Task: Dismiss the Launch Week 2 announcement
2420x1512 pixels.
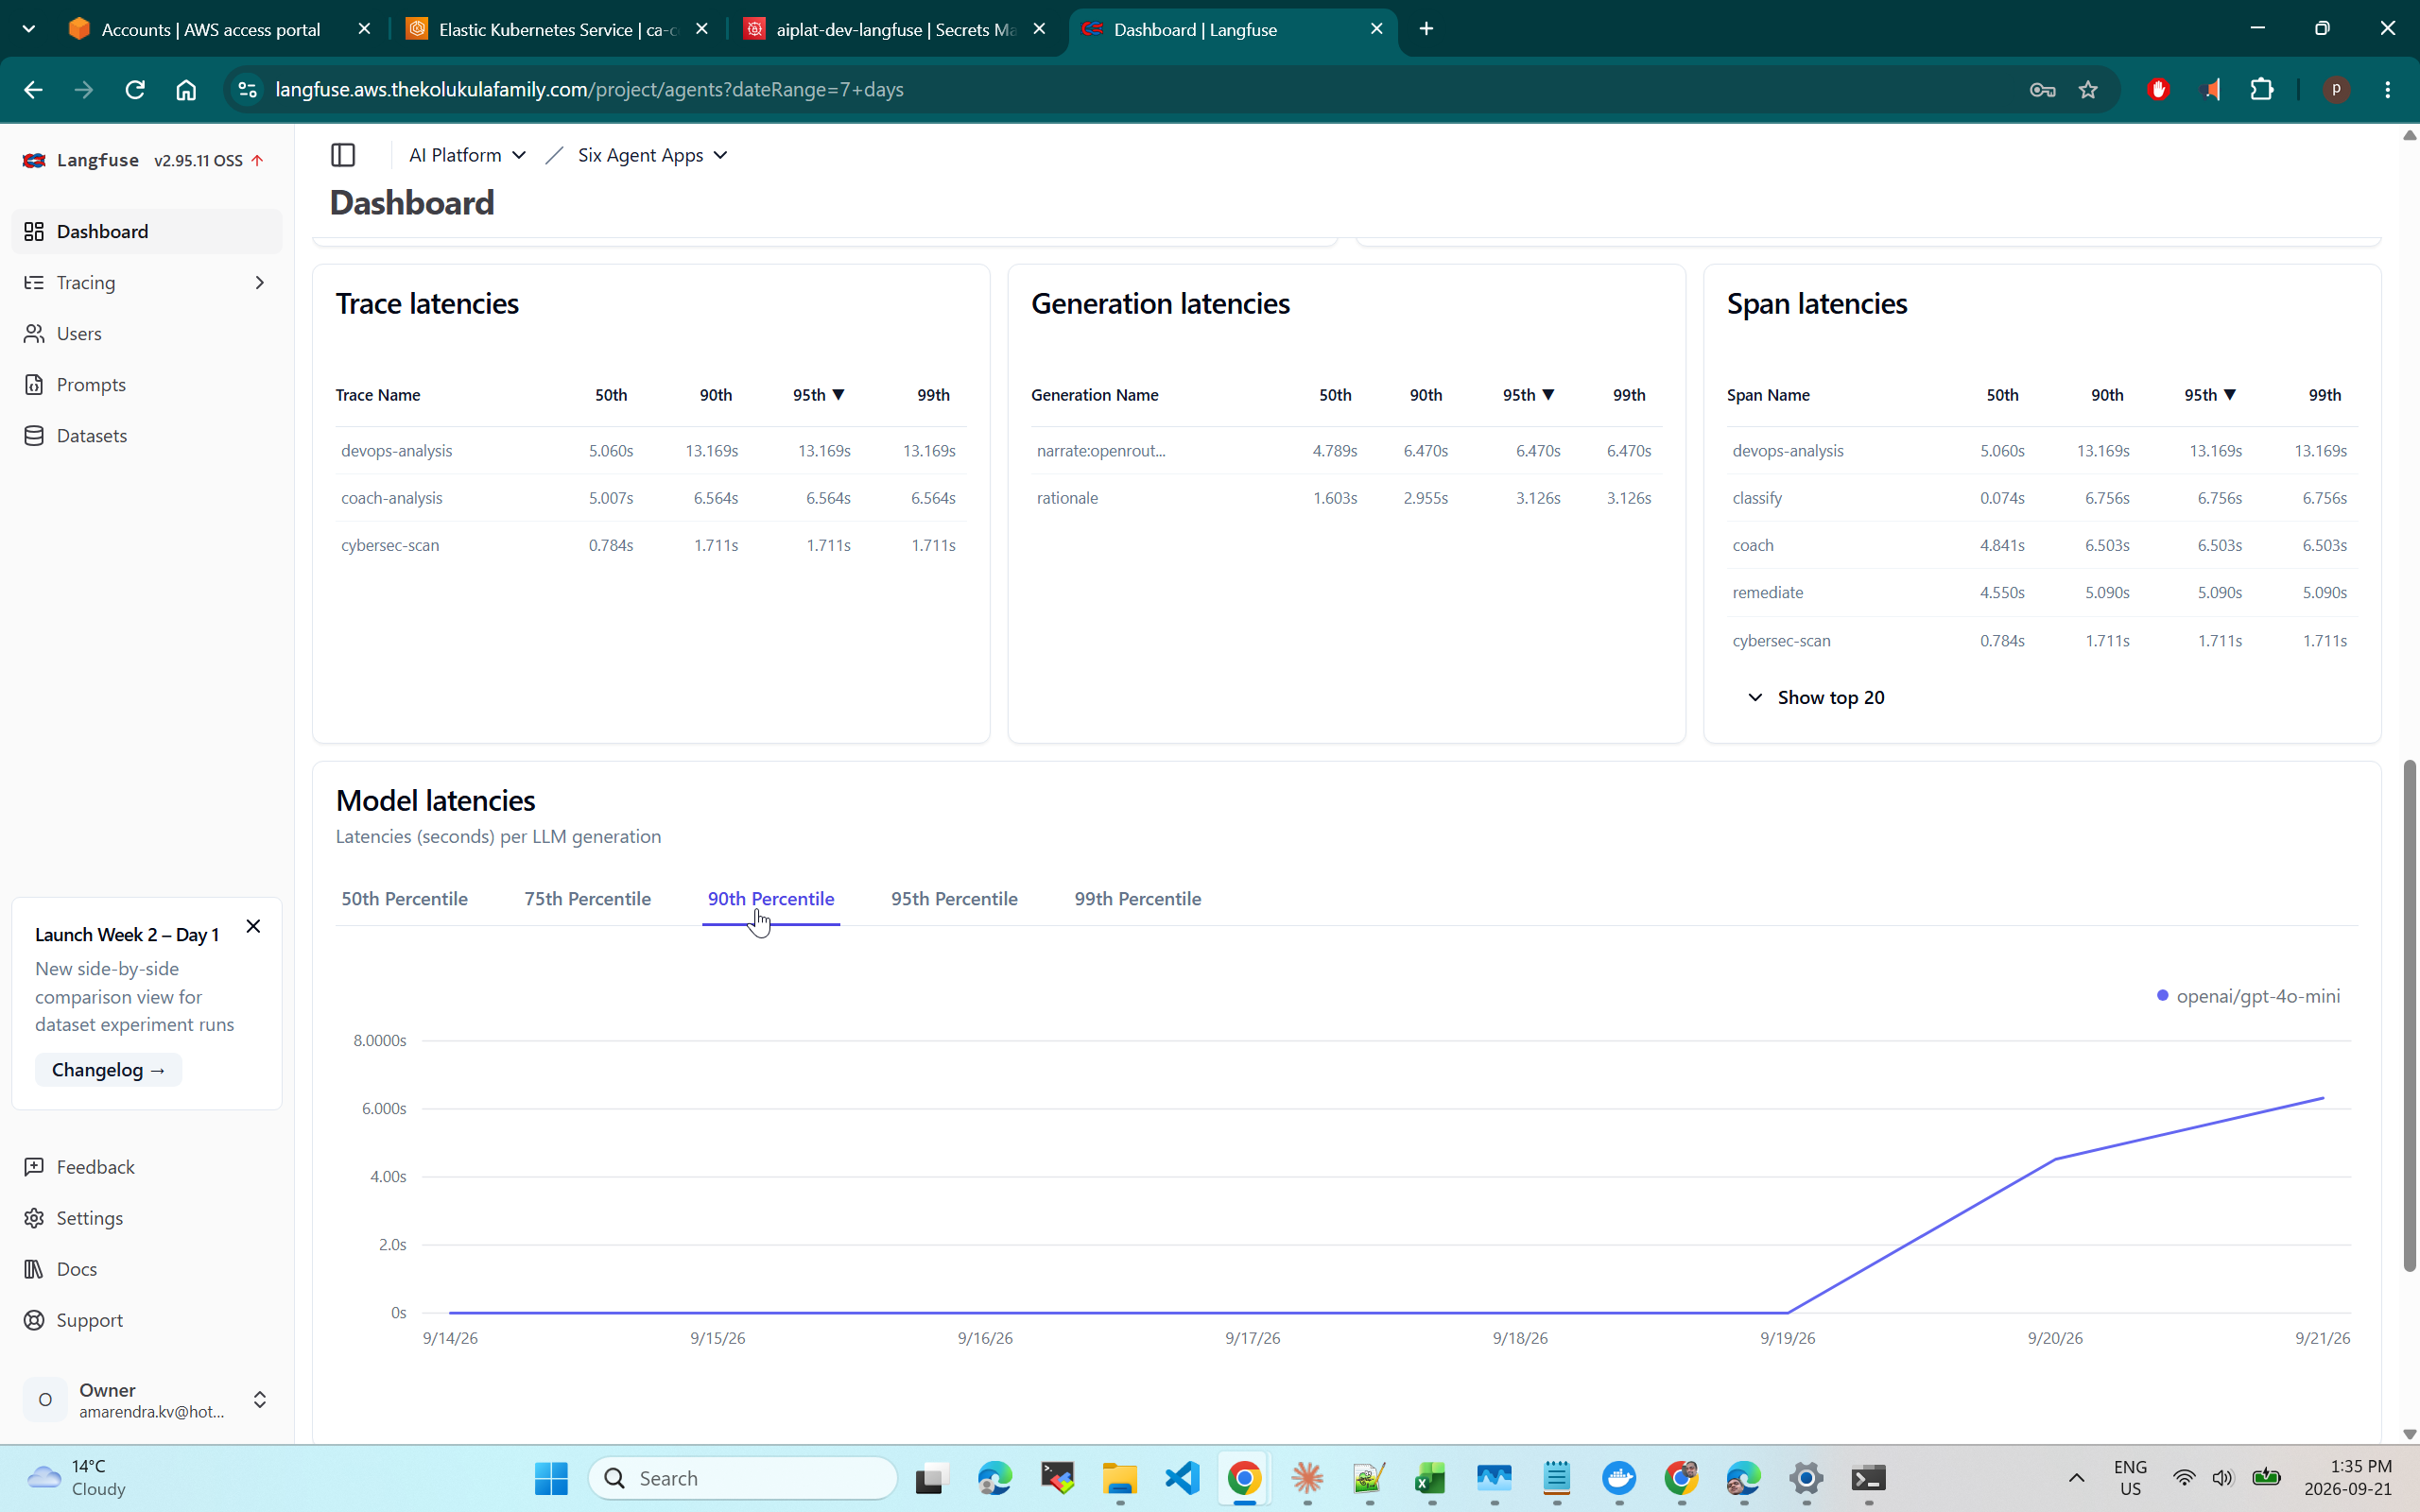Action: [253, 927]
